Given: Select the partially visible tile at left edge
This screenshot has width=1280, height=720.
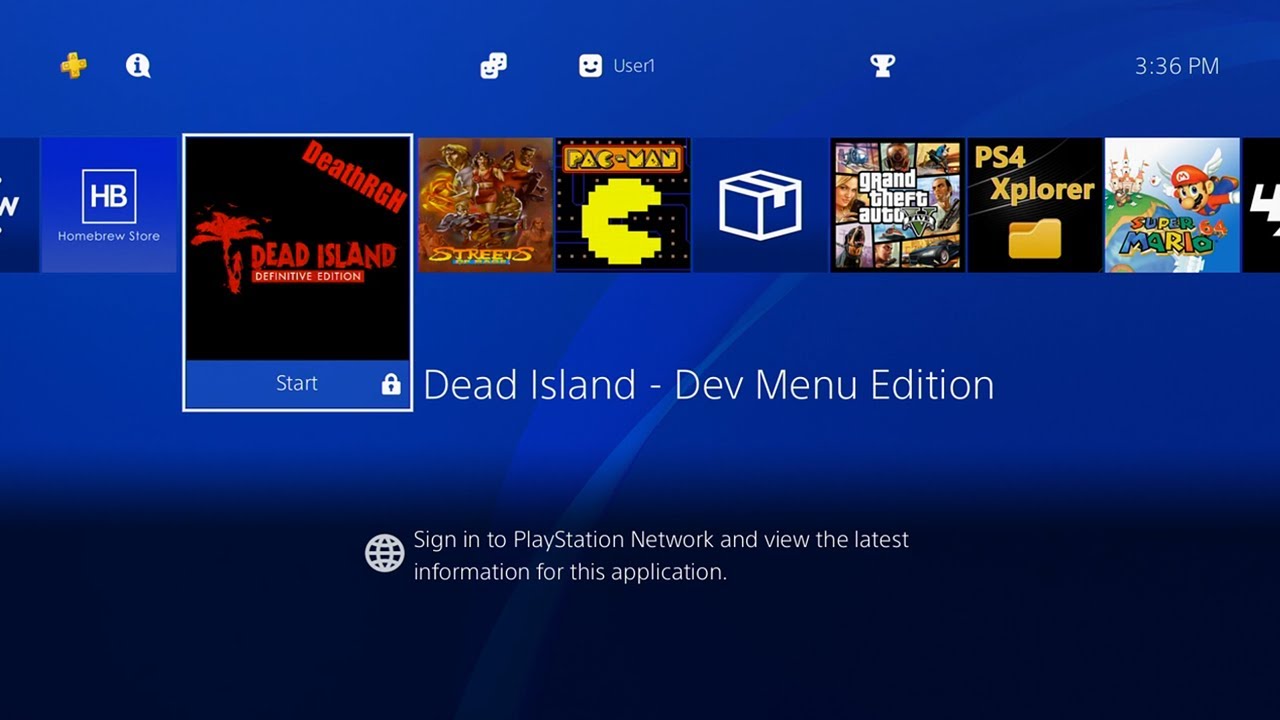Looking at the screenshot, I should tap(19, 205).
